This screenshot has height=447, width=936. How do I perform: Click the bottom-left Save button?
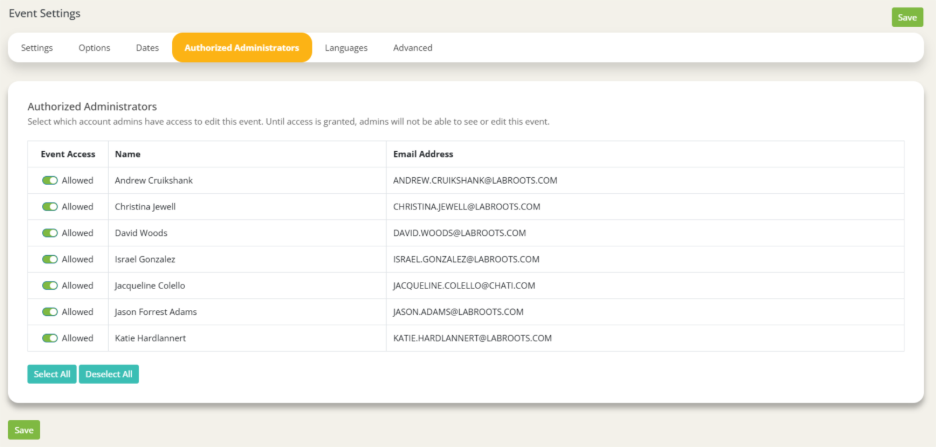(24, 430)
